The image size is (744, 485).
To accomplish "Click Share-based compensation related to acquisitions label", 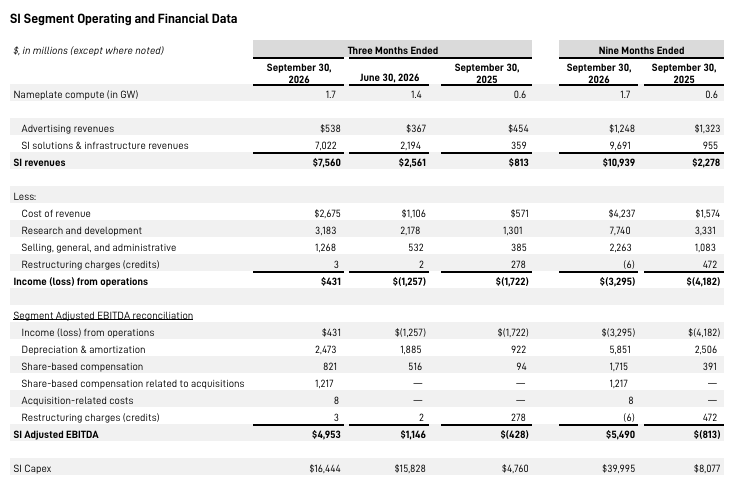I will click(x=133, y=383).
